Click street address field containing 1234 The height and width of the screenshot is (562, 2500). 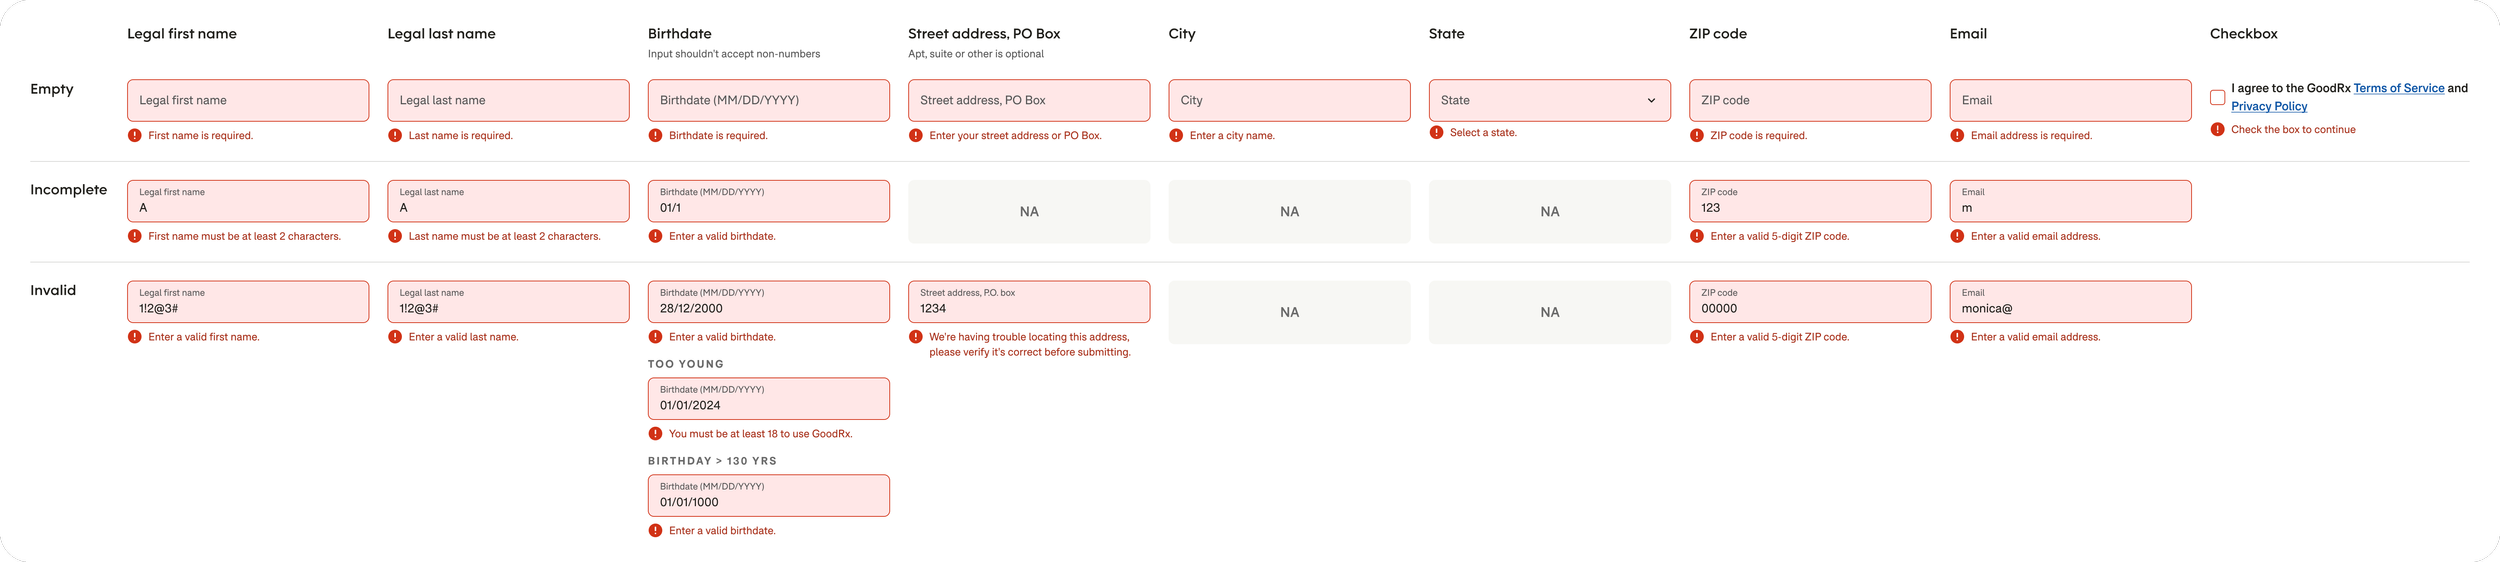coord(1029,302)
